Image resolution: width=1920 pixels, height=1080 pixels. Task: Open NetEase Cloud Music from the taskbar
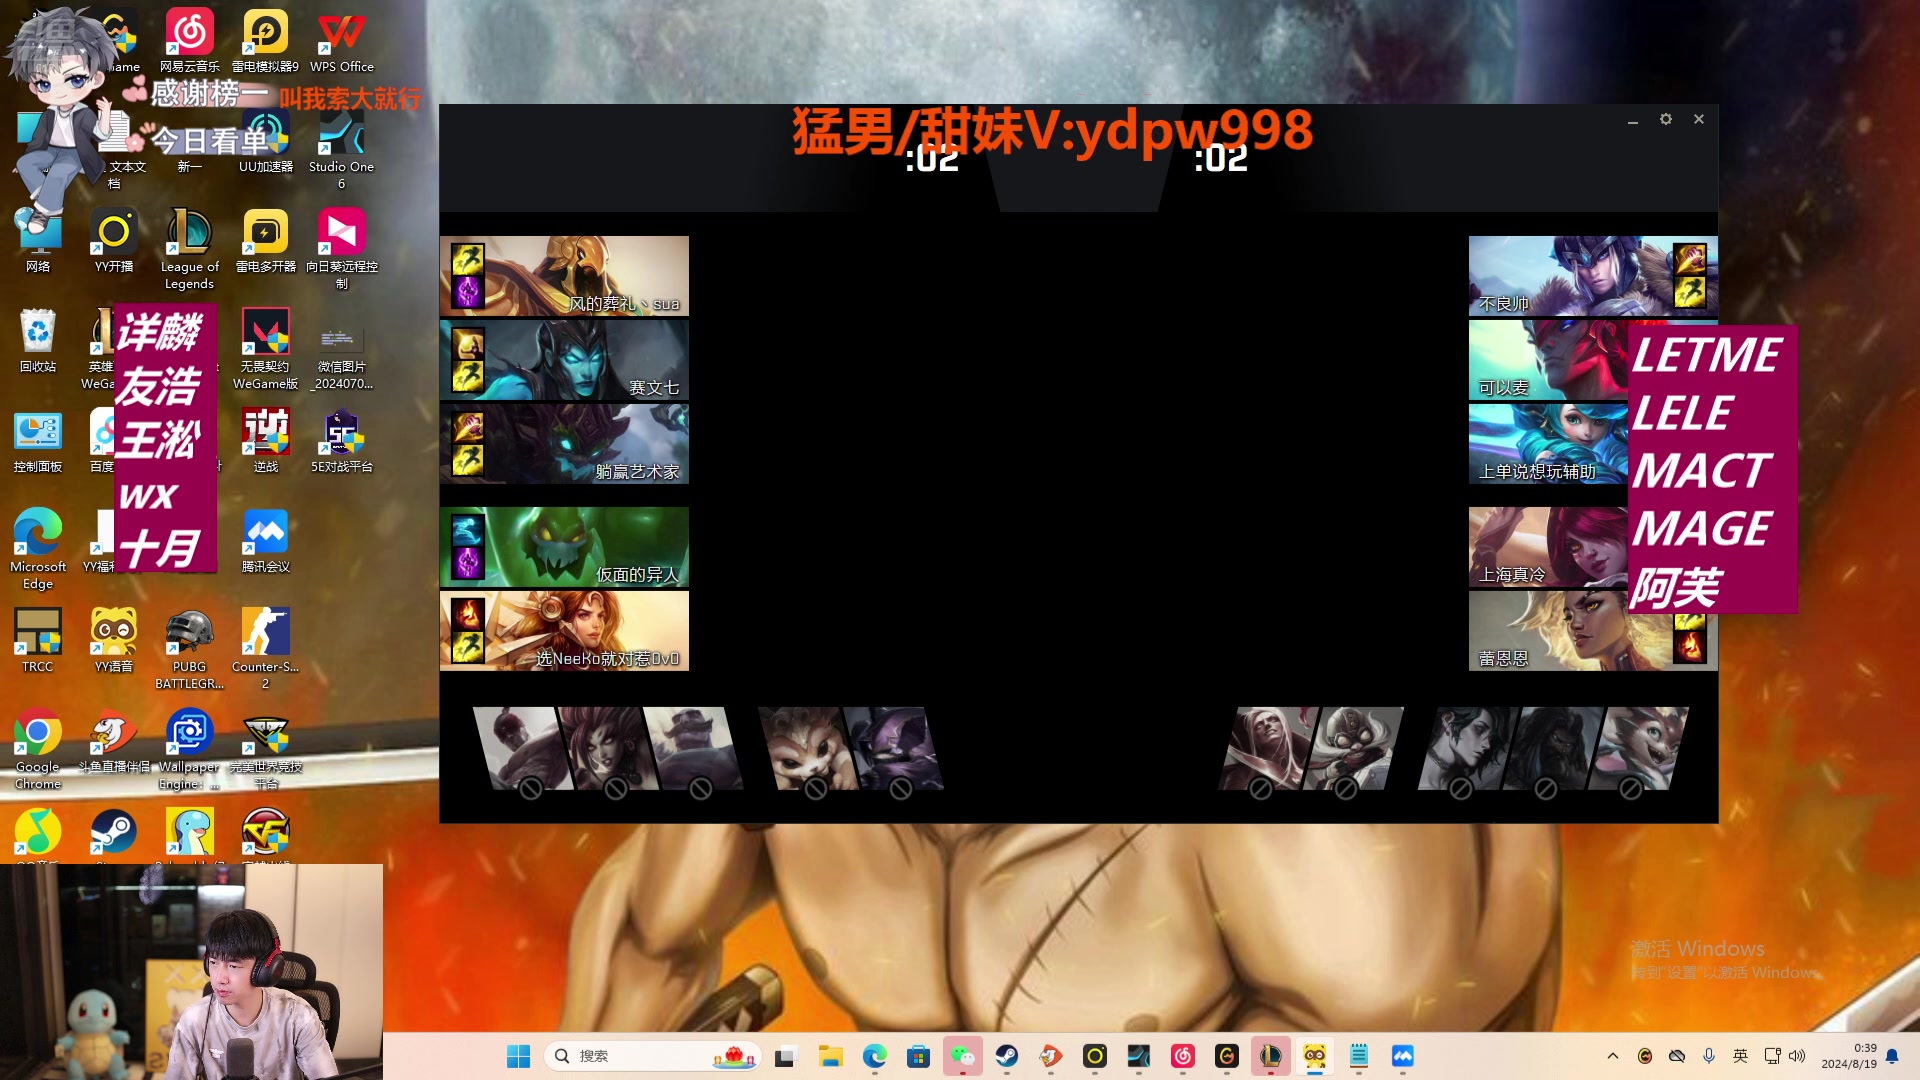[x=1183, y=1056]
